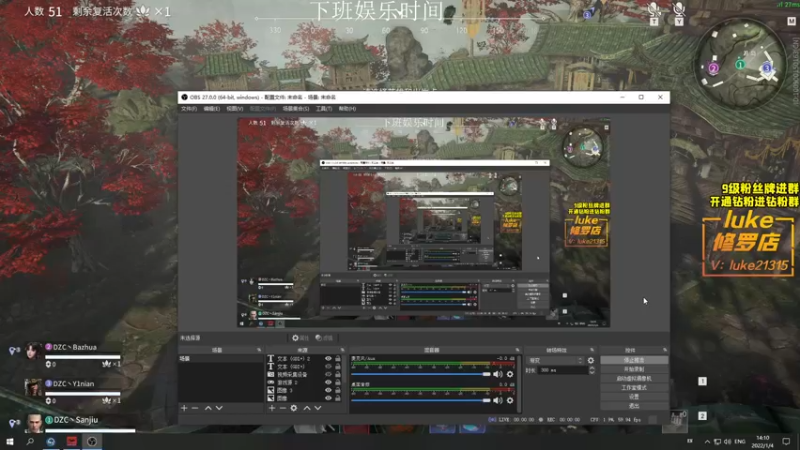Toggle visibility of bottom 图像 source
The height and width of the screenshot is (450, 800).
click(328, 398)
